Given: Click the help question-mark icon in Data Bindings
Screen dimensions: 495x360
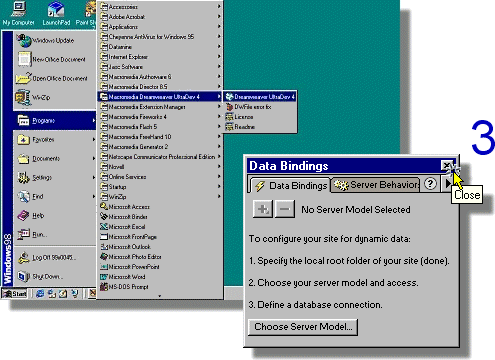Looking at the screenshot, I should pos(430,184).
